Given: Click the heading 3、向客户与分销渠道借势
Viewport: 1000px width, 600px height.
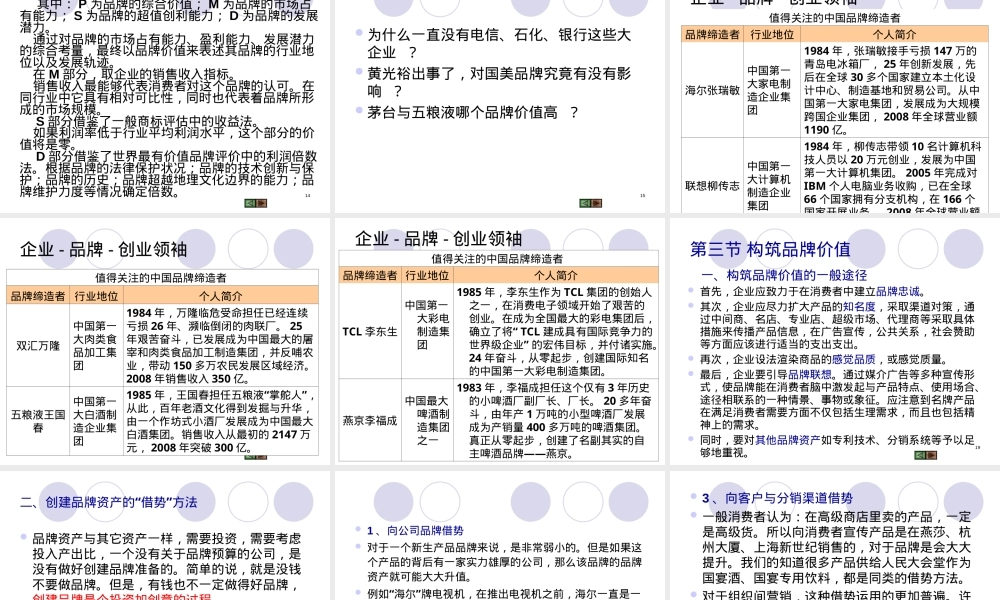Looking at the screenshot, I should (x=777, y=498).
